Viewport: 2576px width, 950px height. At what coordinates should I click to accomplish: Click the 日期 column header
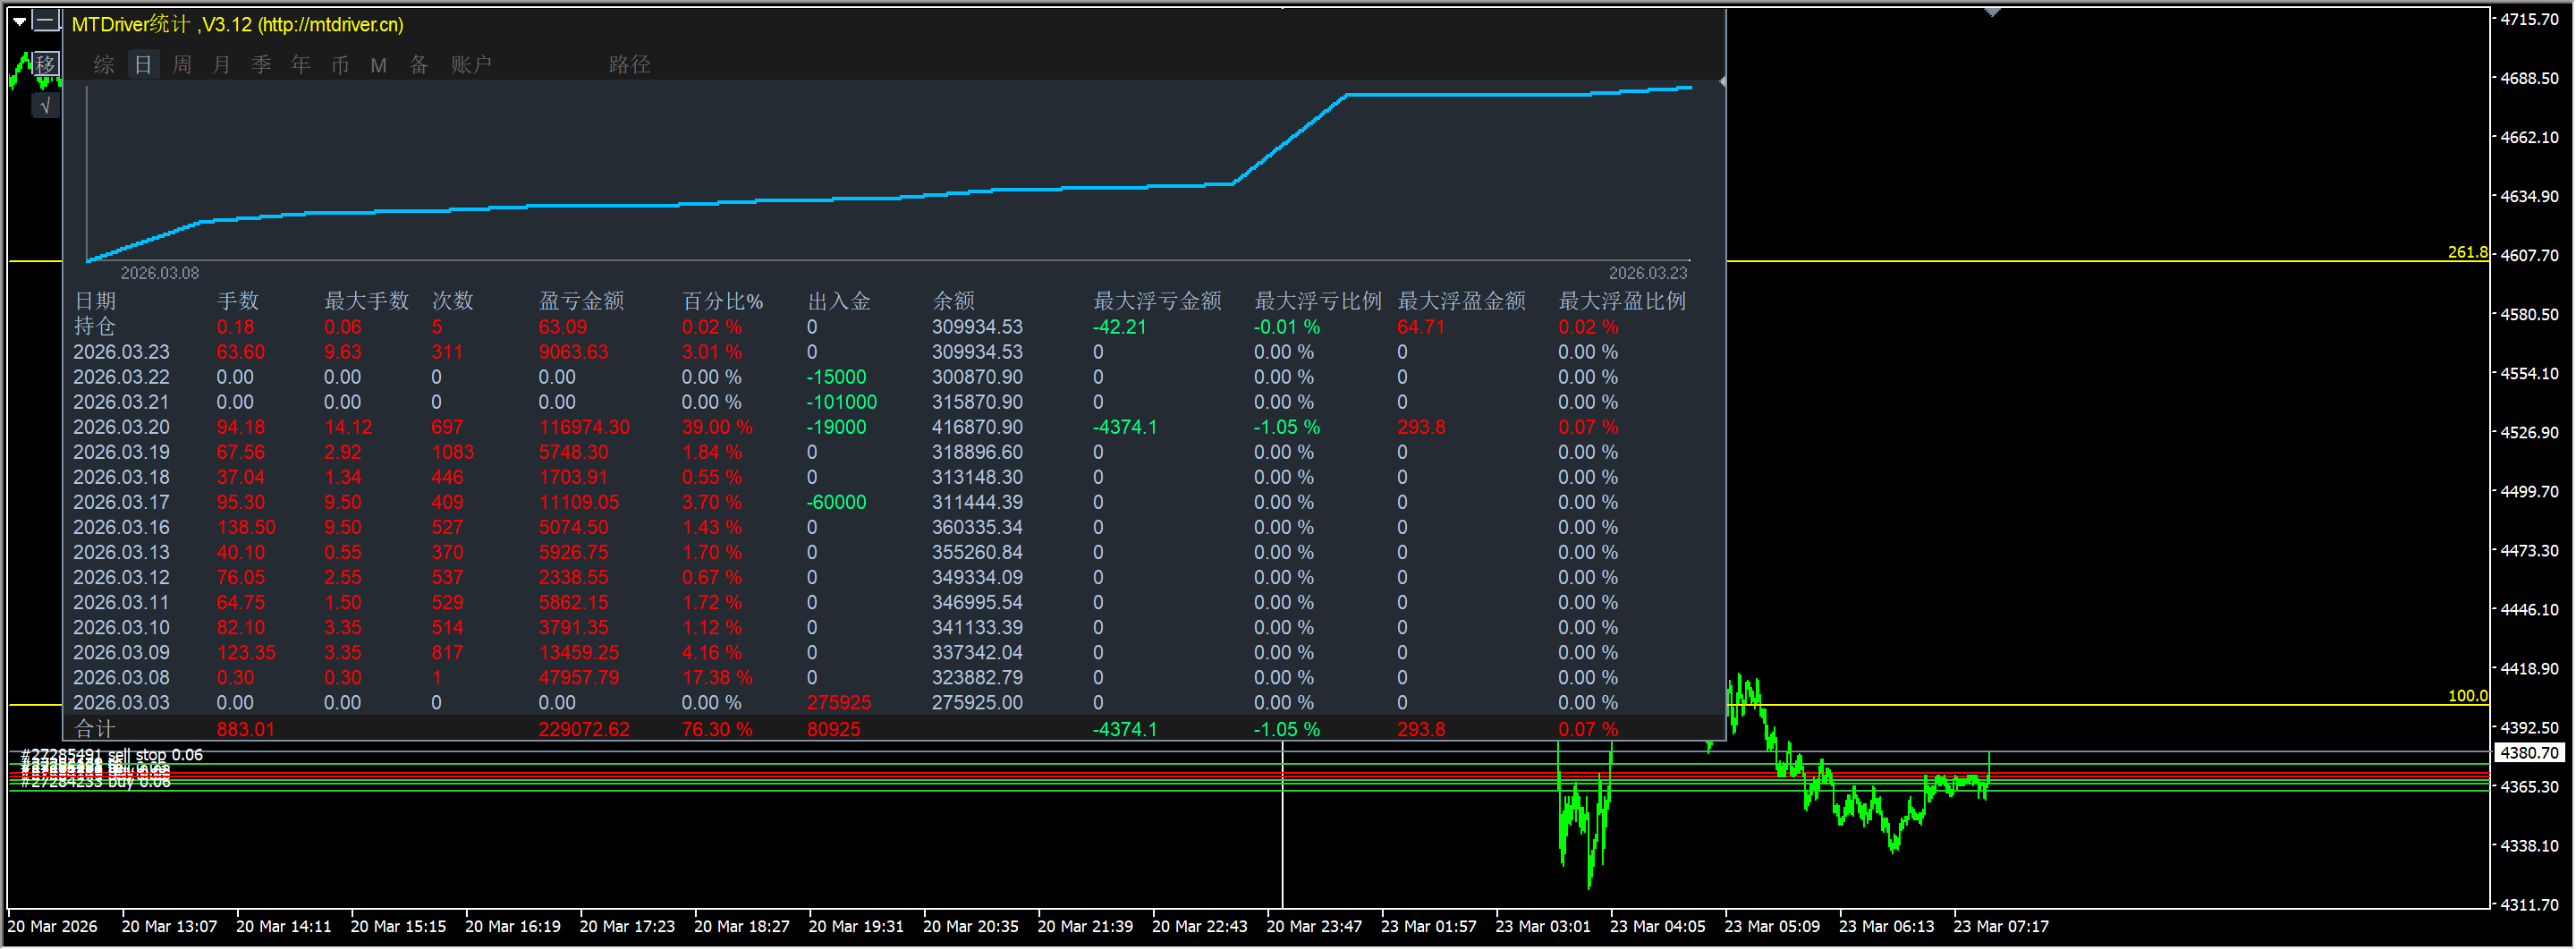point(95,301)
